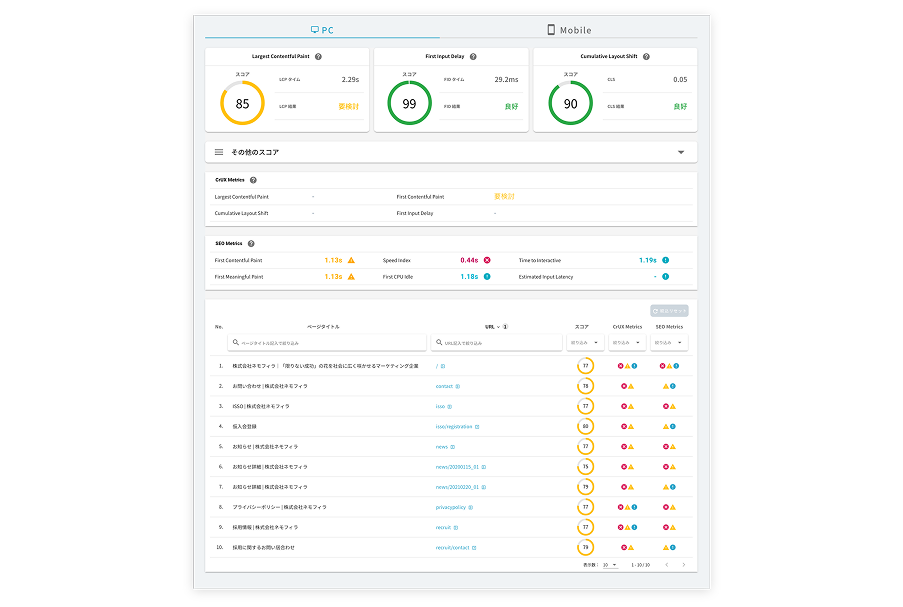This screenshot has height=607, width=903.
Task: Click red error icon for Speed Index
Action: [487, 260]
